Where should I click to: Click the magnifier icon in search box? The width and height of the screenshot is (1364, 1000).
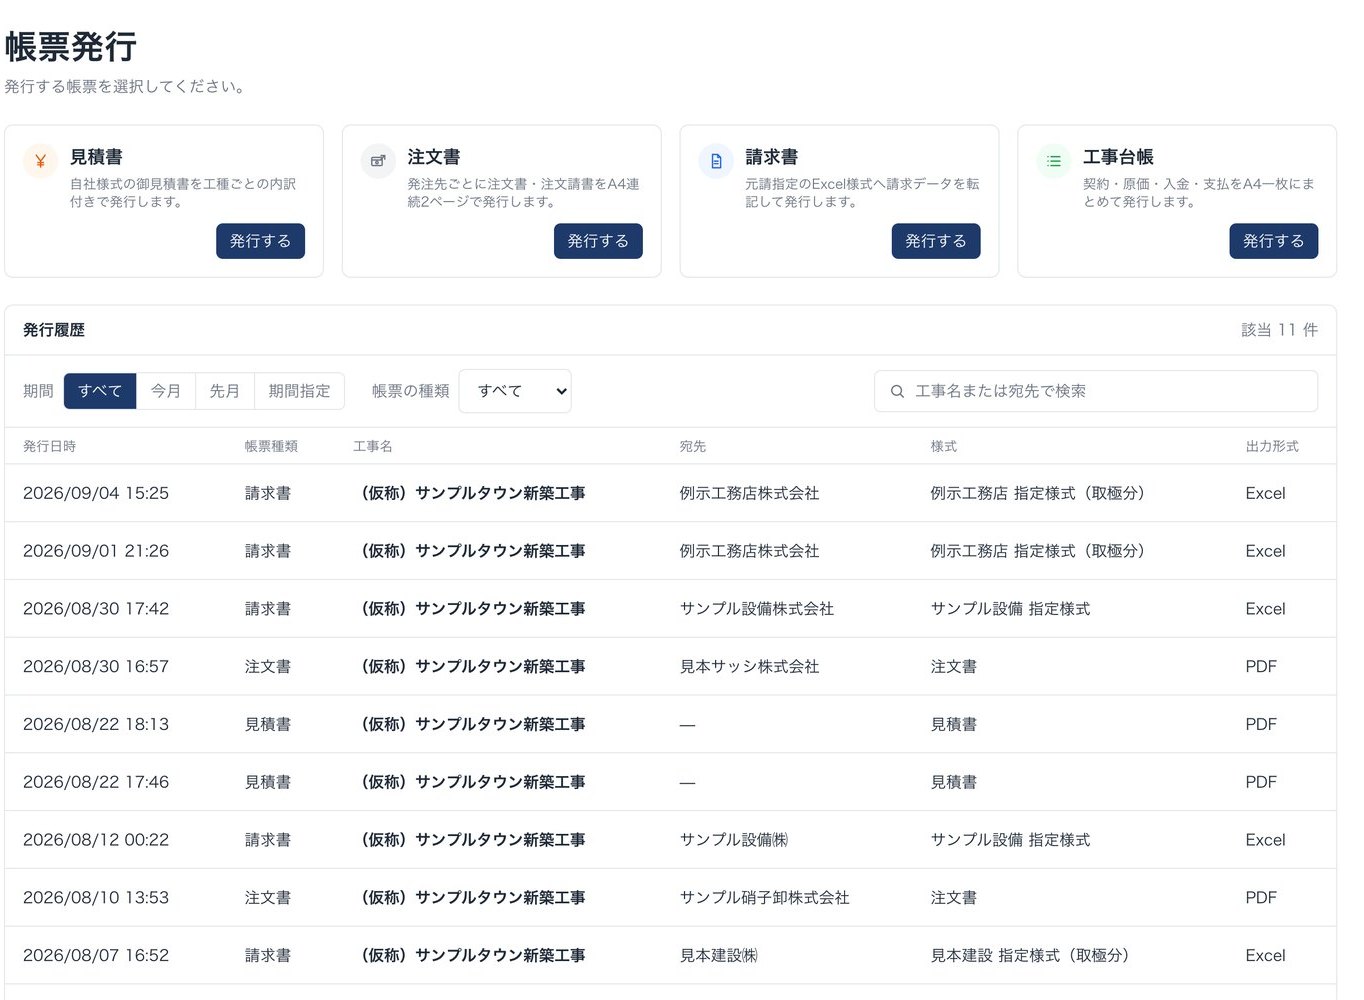(897, 391)
